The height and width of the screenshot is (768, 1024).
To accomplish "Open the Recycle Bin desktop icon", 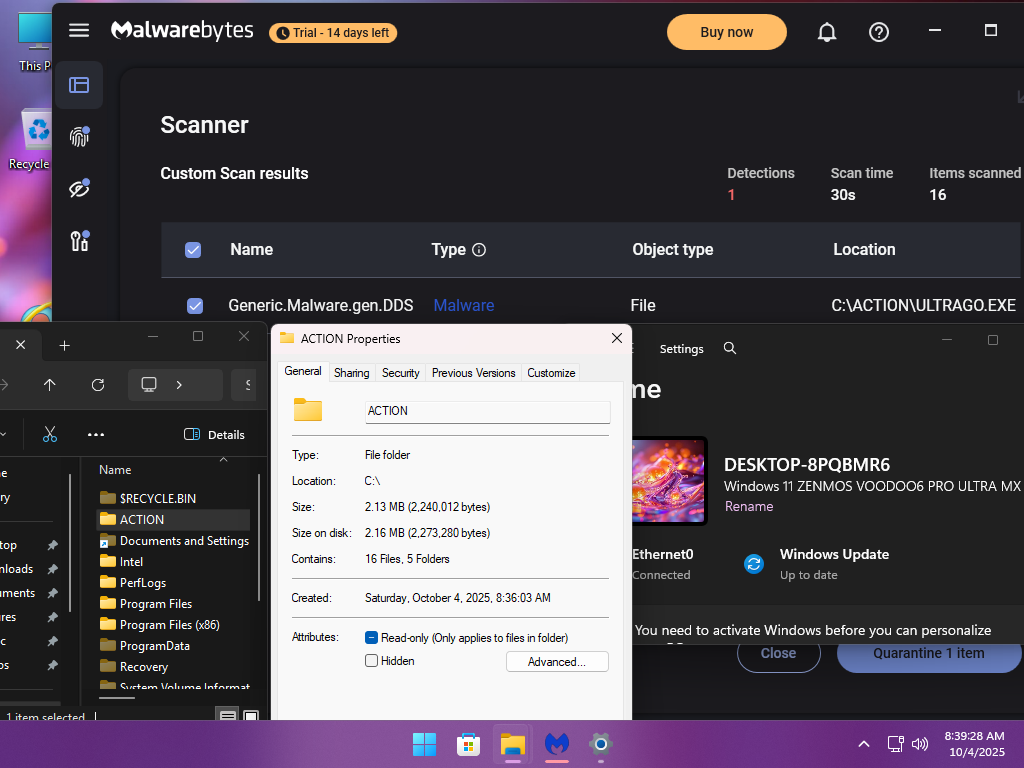I will (29, 139).
